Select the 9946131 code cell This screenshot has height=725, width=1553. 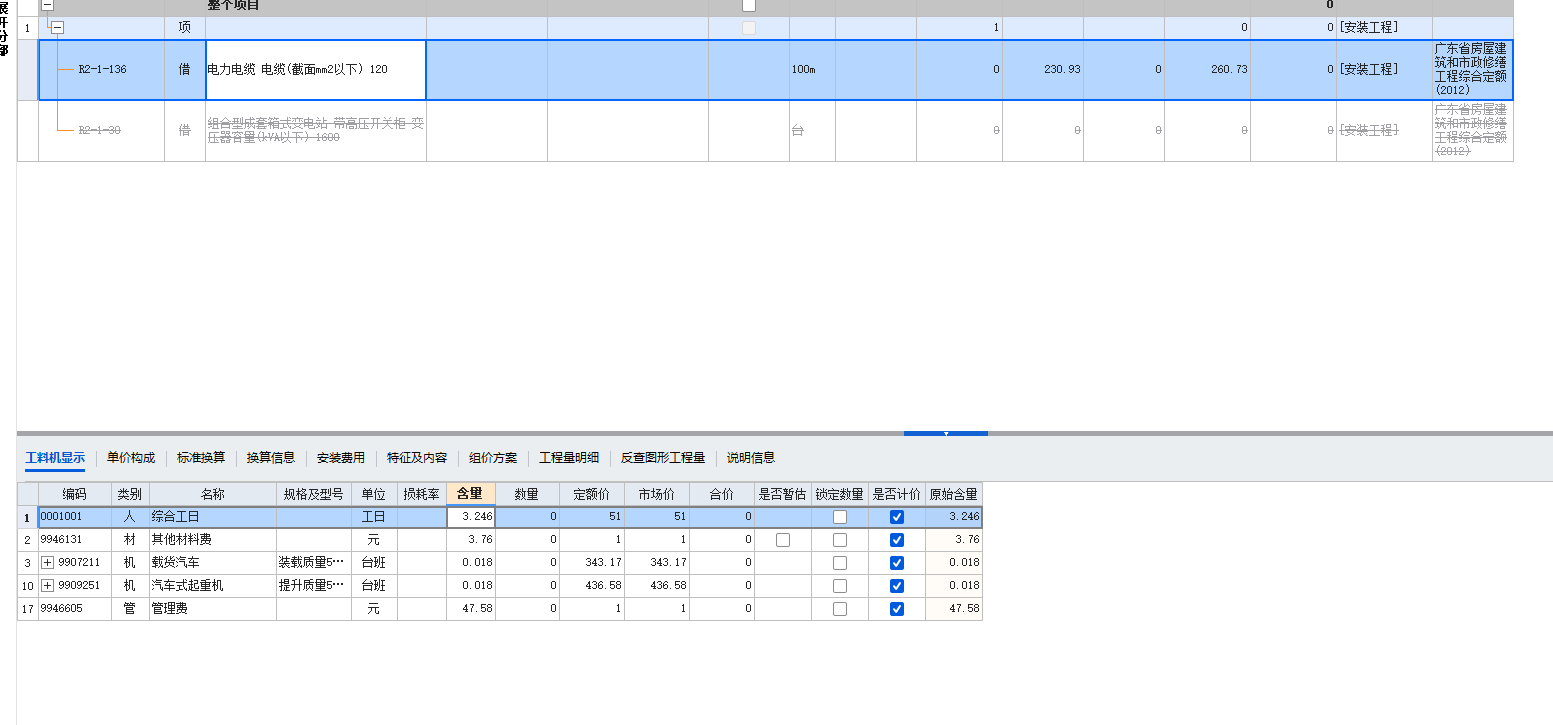click(x=75, y=540)
